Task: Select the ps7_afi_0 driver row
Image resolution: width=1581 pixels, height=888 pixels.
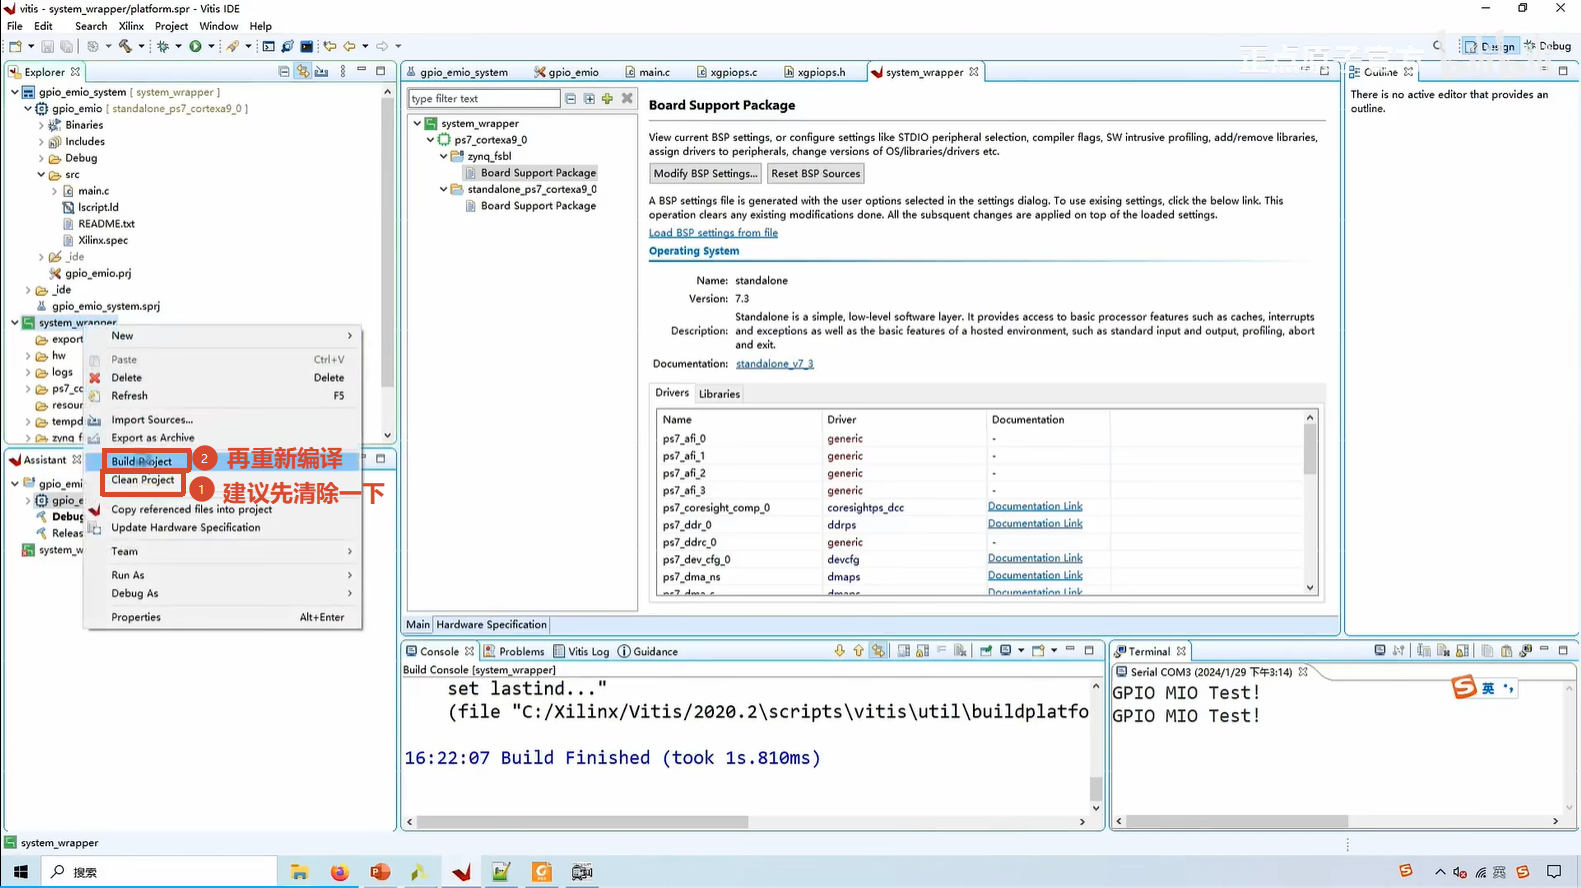Action: click(x=980, y=439)
